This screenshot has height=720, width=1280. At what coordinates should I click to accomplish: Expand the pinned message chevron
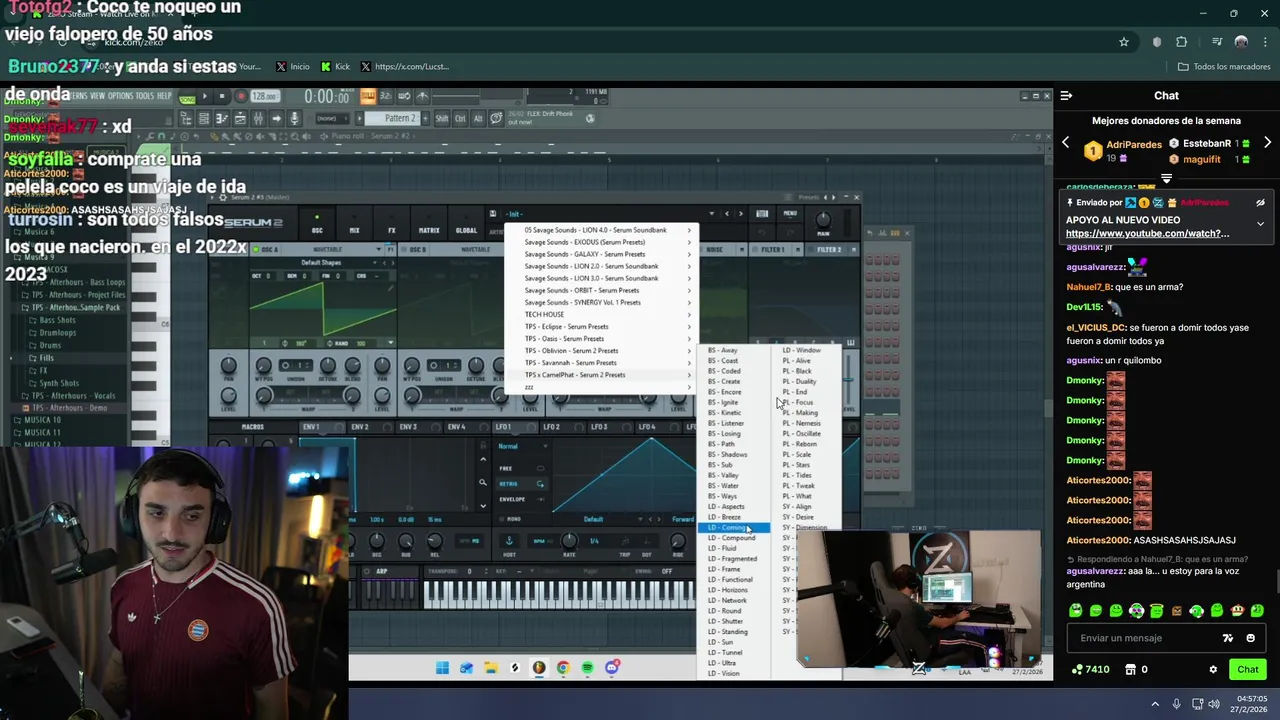tap(1260, 224)
